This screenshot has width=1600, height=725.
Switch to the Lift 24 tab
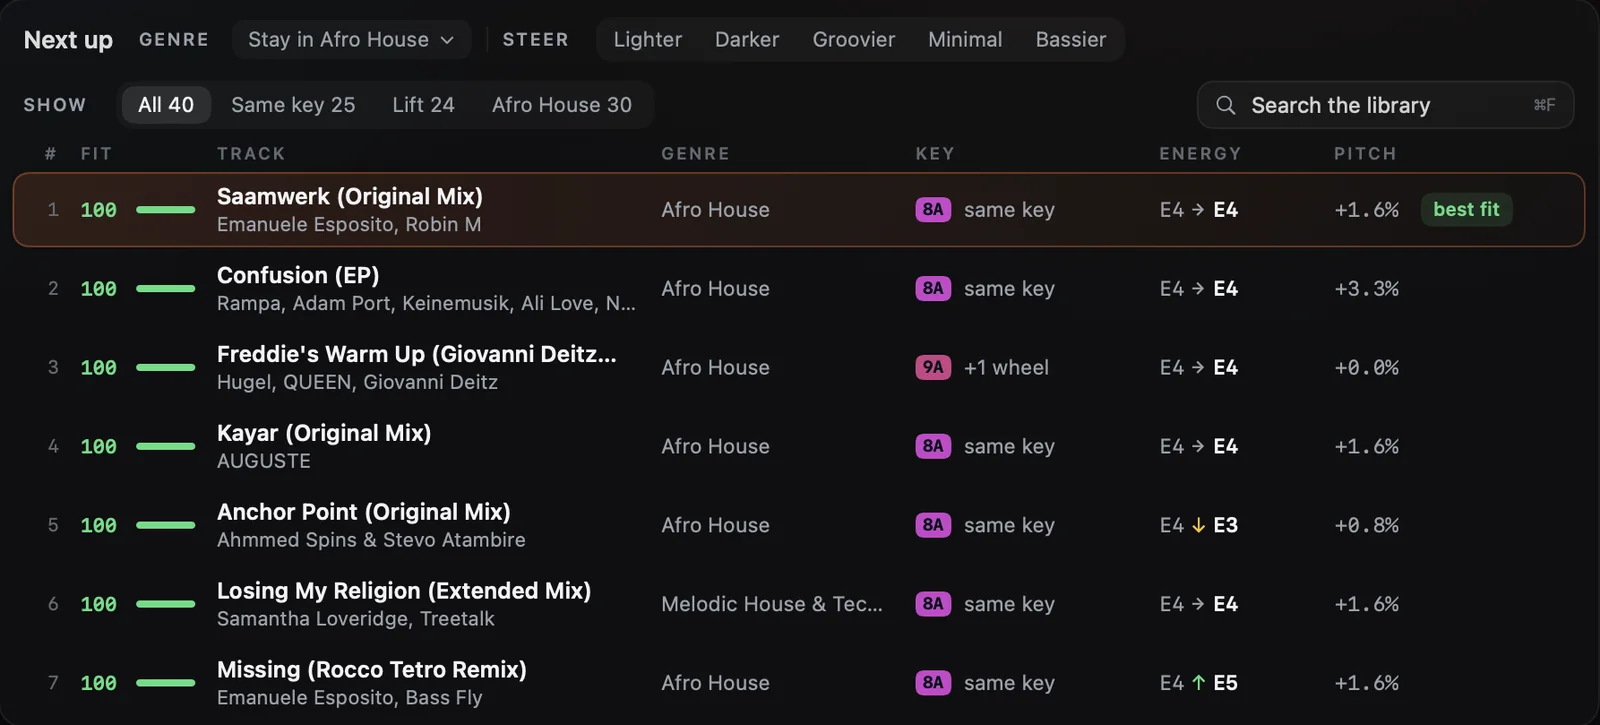pyautogui.click(x=423, y=105)
